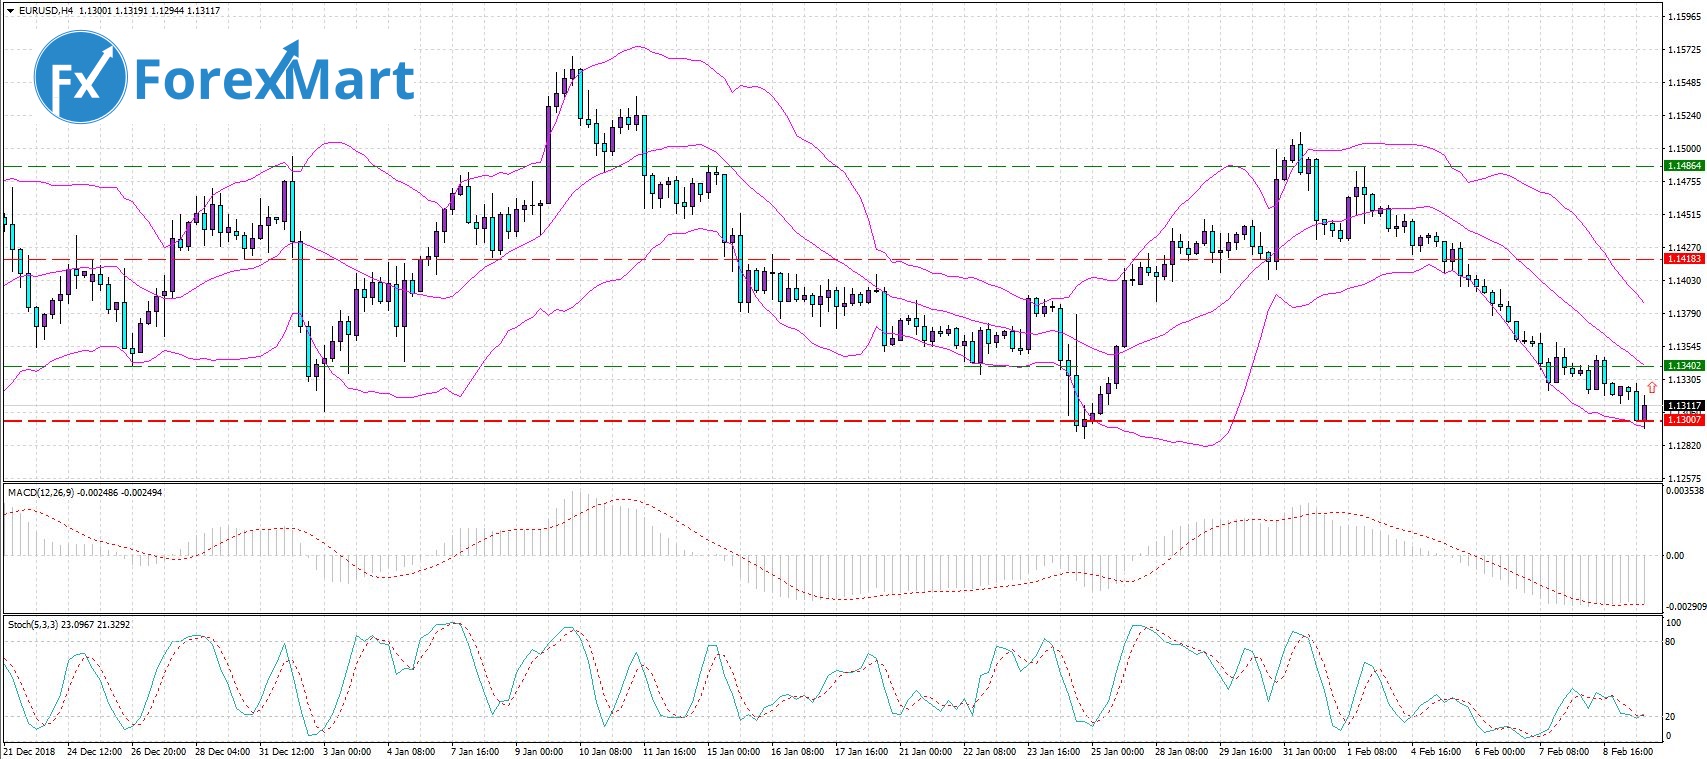1707x759 pixels.
Task: Click the 80 level on Stochastic scale
Action: pos(1671,642)
